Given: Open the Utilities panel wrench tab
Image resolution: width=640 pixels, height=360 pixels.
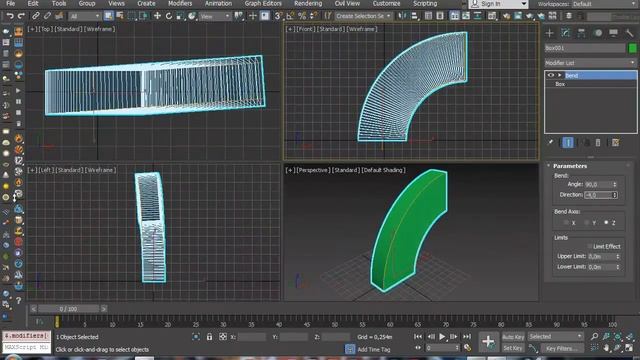Looking at the screenshot, I should click(629, 33).
